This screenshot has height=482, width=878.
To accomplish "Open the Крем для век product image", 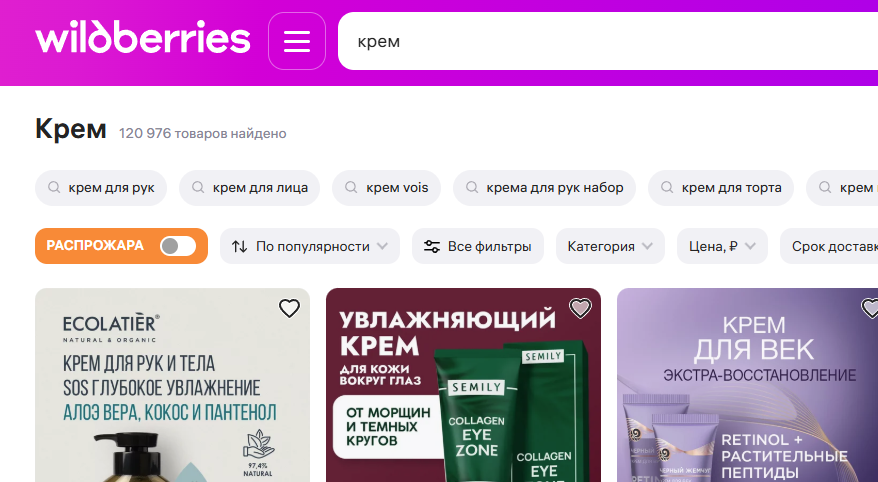I will [748, 385].
